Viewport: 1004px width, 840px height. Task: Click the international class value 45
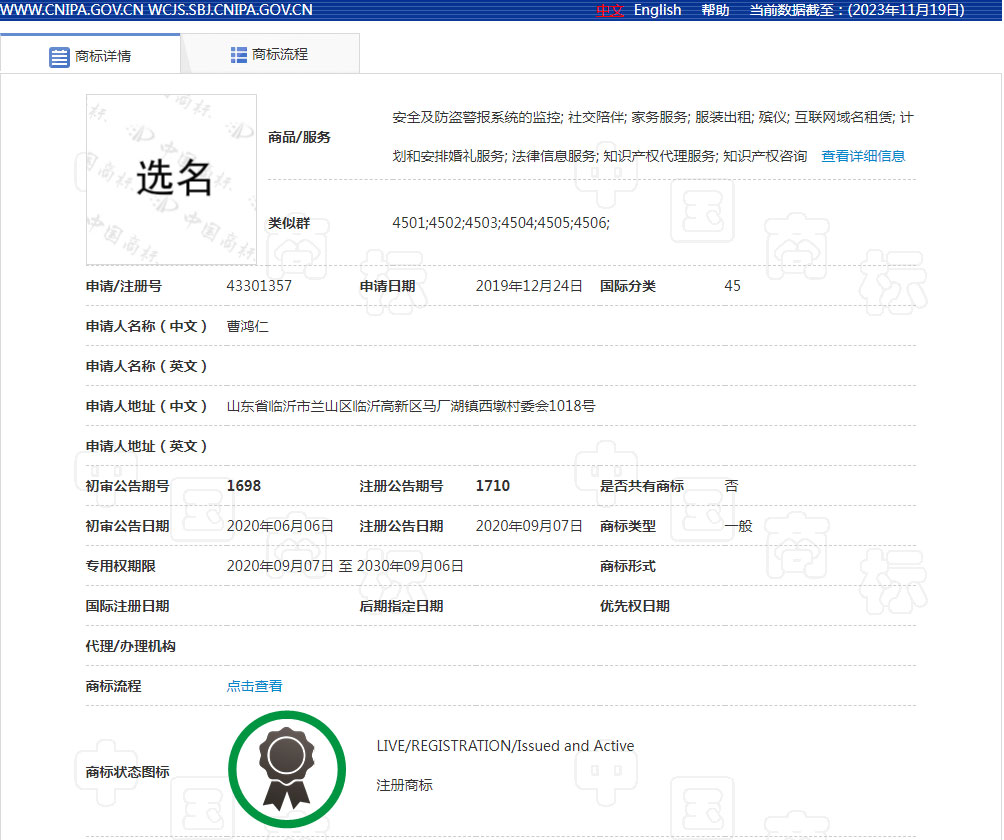(x=733, y=286)
